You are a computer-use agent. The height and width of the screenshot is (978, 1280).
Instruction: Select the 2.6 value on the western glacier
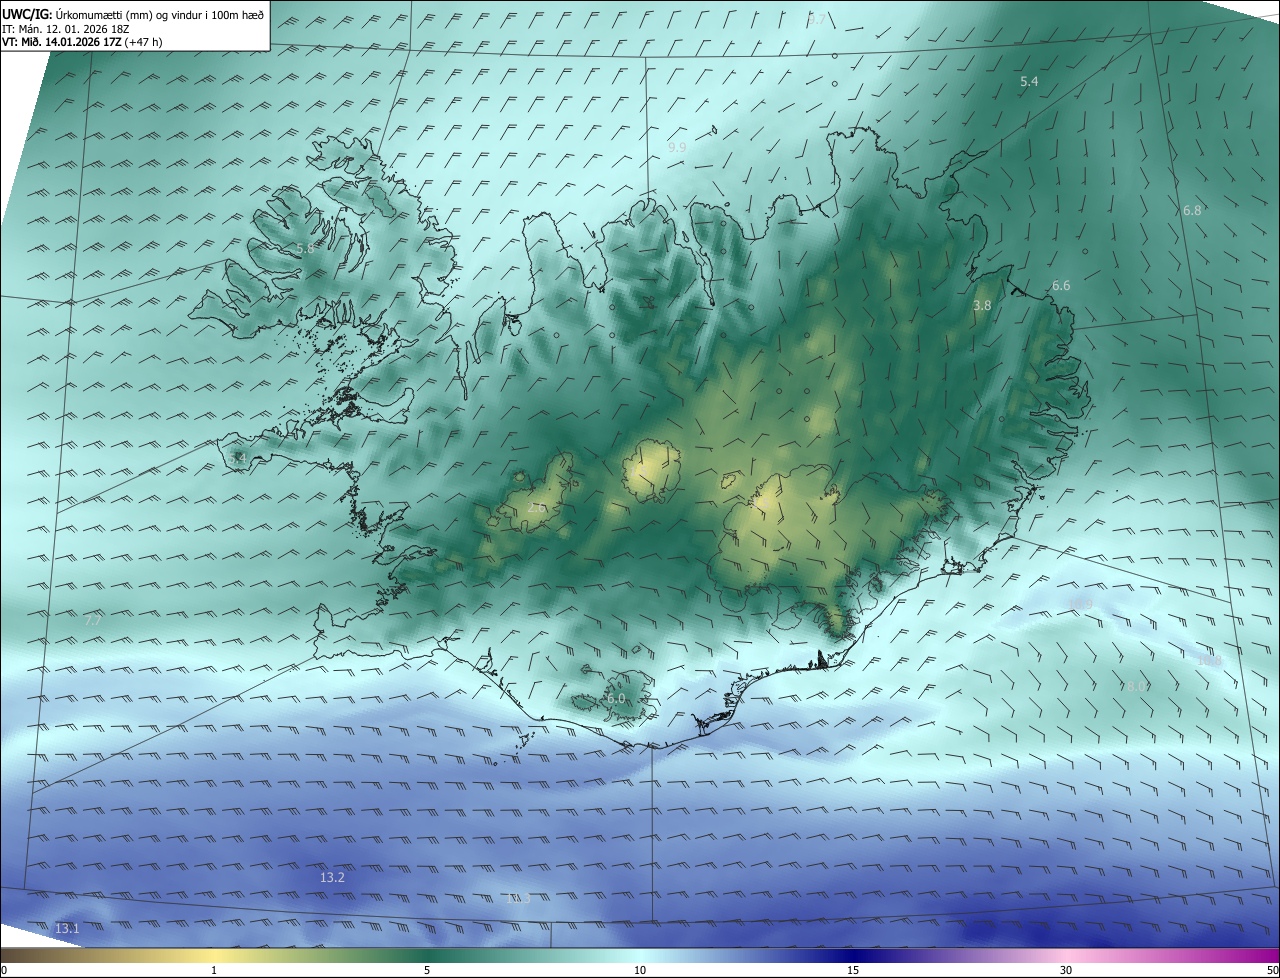coord(536,507)
